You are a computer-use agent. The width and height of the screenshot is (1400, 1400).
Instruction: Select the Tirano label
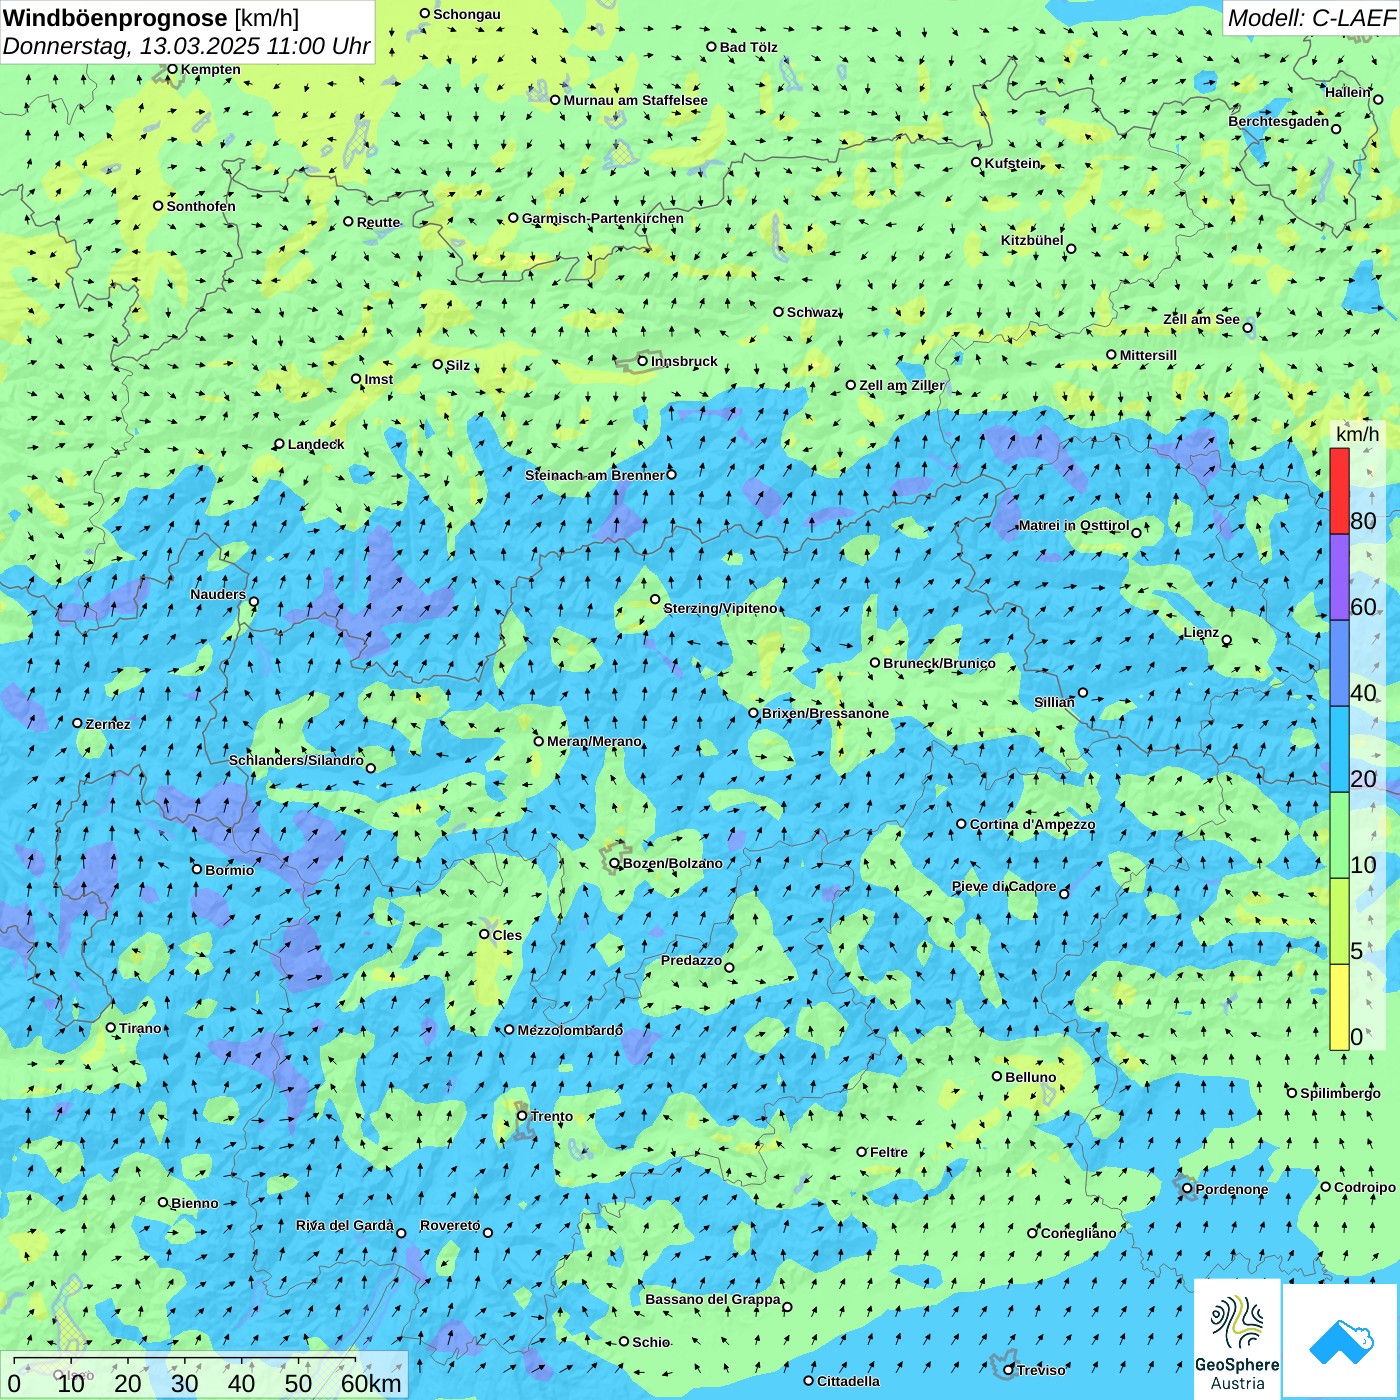tap(140, 1028)
